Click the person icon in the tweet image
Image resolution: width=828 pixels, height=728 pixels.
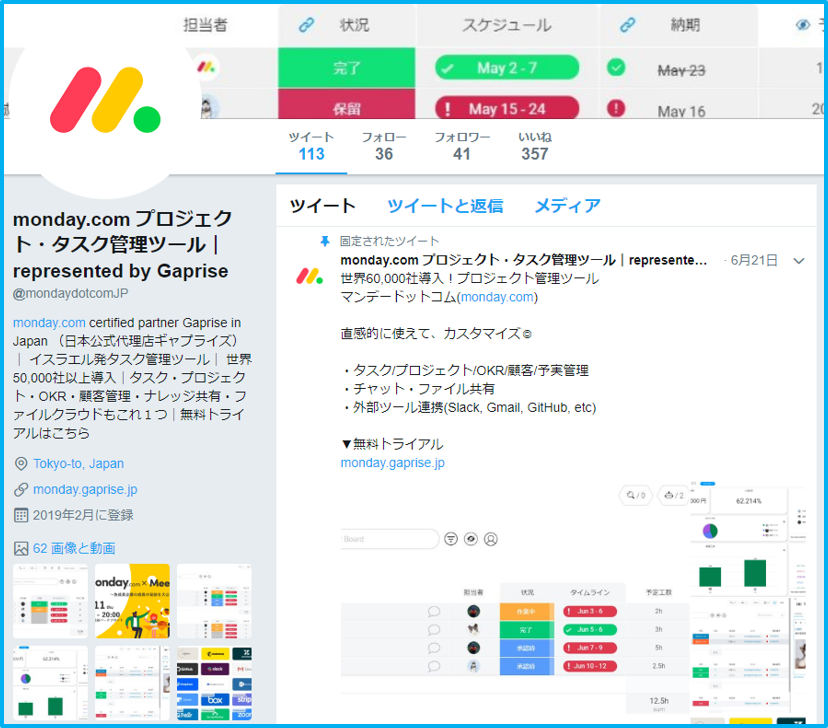click(491, 539)
